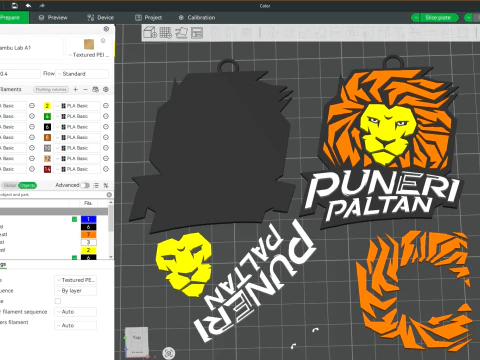Select the Bambu Lab A1 printer preset
480x360 pixels.
pyautogui.click(x=31, y=48)
